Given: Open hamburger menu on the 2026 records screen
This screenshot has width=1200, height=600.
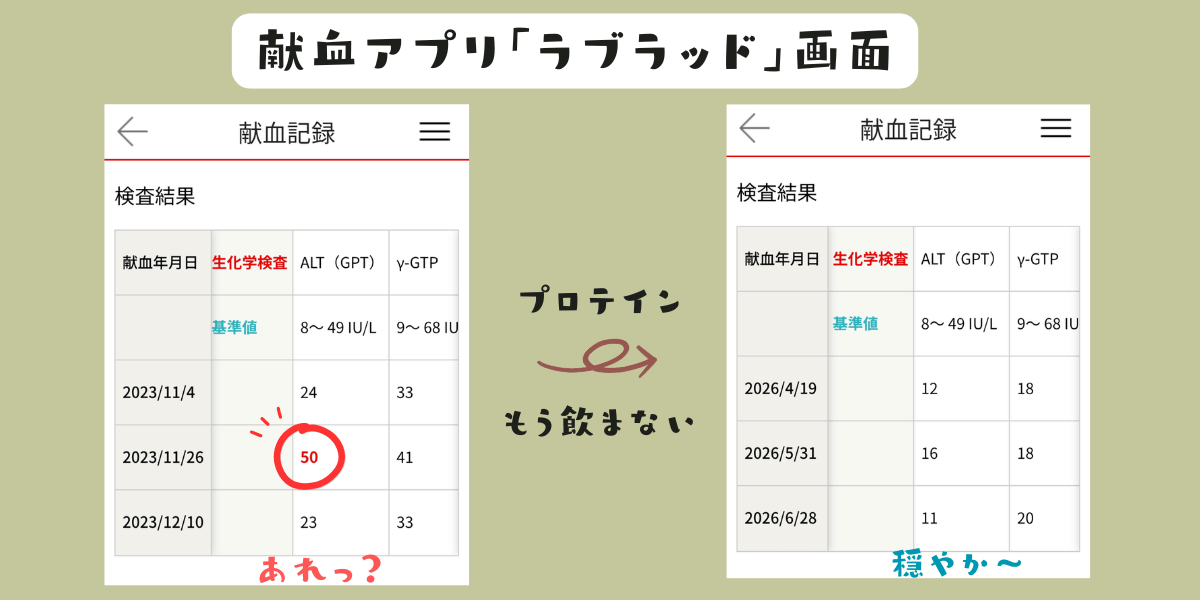Looking at the screenshot, I should tap(1056, 128).
